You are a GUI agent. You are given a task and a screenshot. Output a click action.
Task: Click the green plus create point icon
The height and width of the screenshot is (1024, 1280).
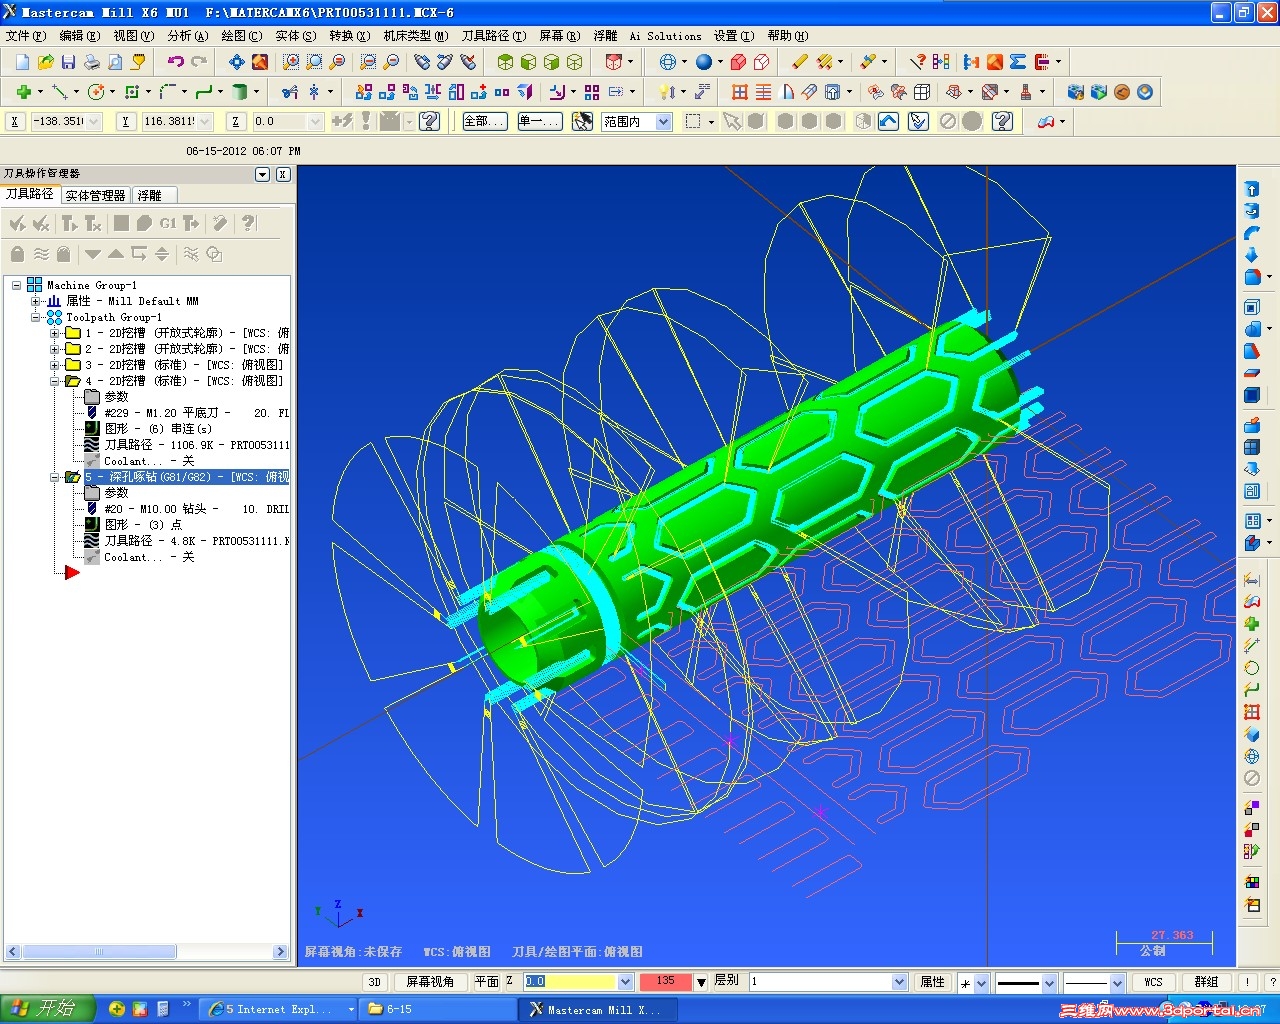(23, 92)
